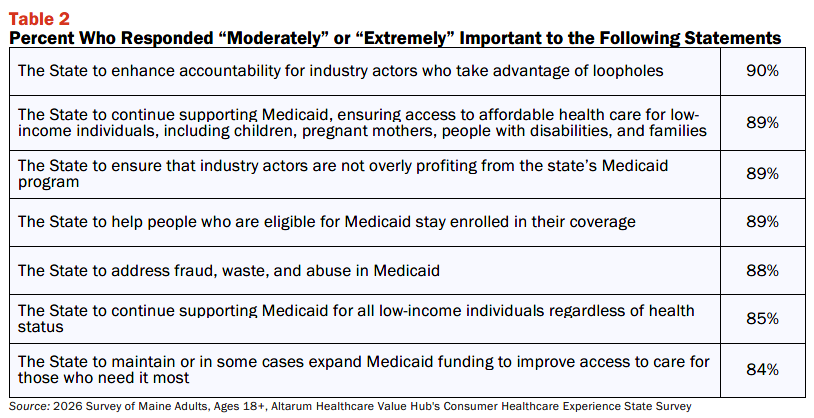
Task: Click "Consumer Healthcare Experience State Survey" text
Action: (x=565, y=407)
